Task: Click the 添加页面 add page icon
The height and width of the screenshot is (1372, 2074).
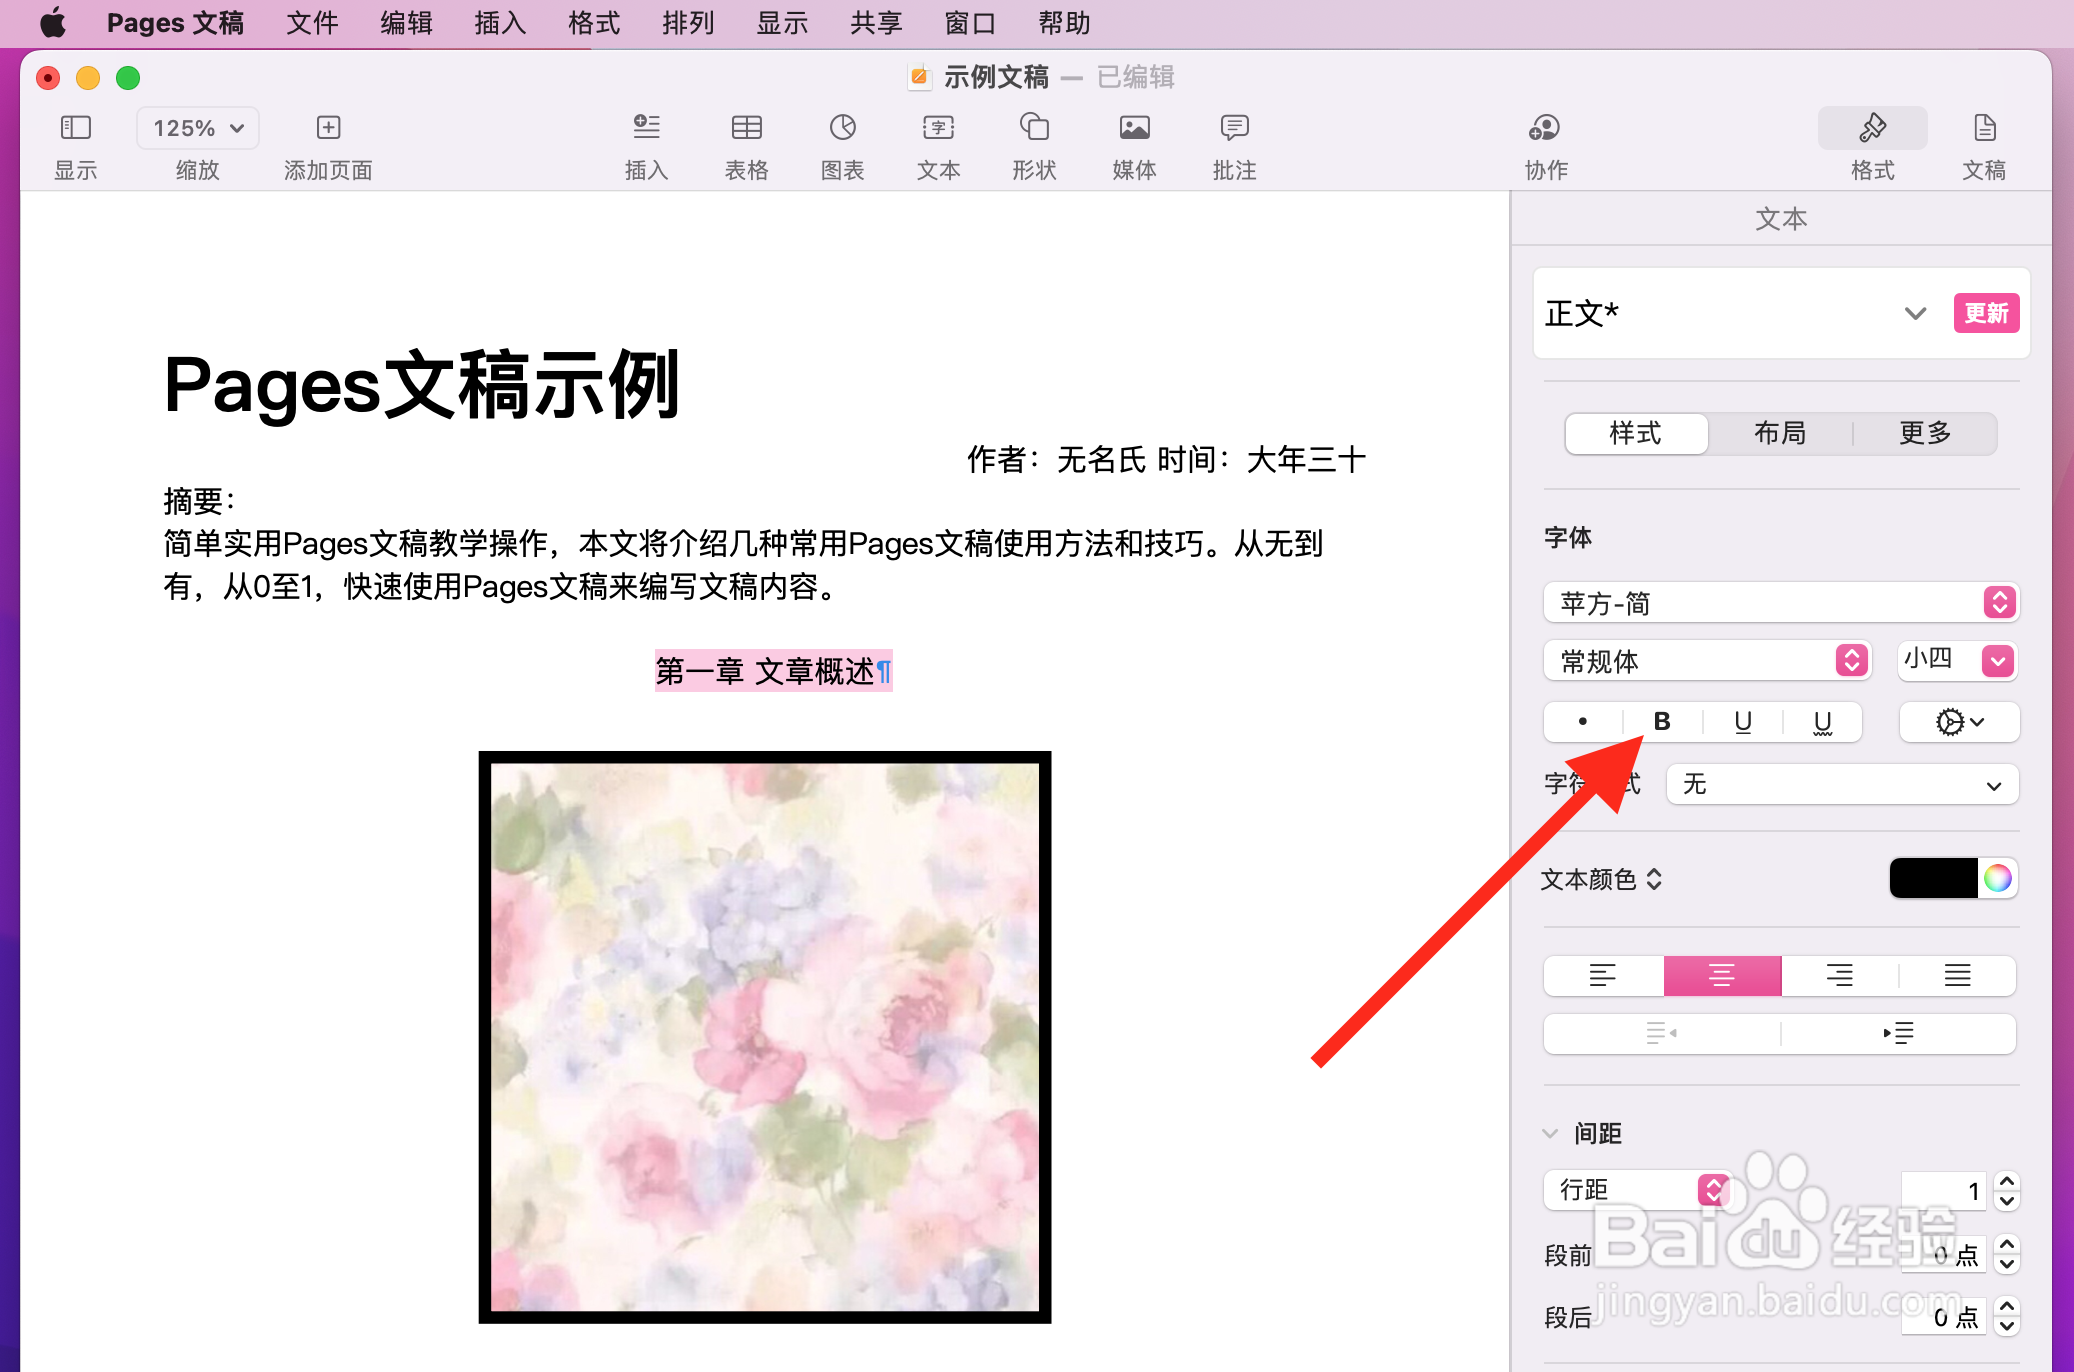Action: 328,128
